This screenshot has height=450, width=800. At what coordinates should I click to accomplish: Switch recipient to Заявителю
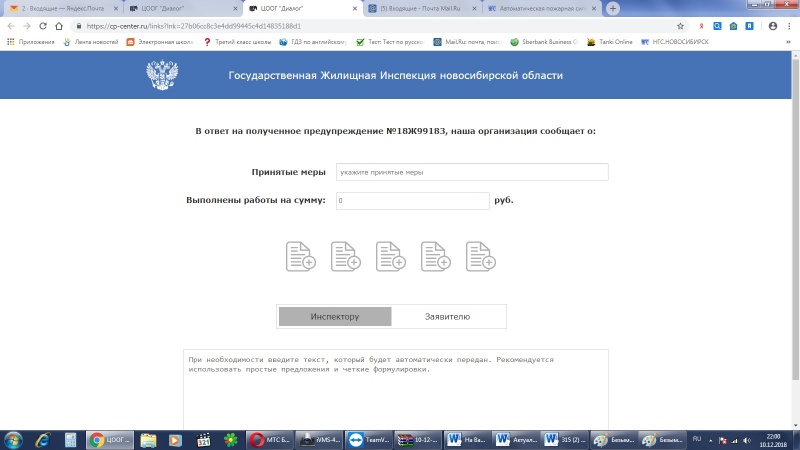click(x=447, y=317)
